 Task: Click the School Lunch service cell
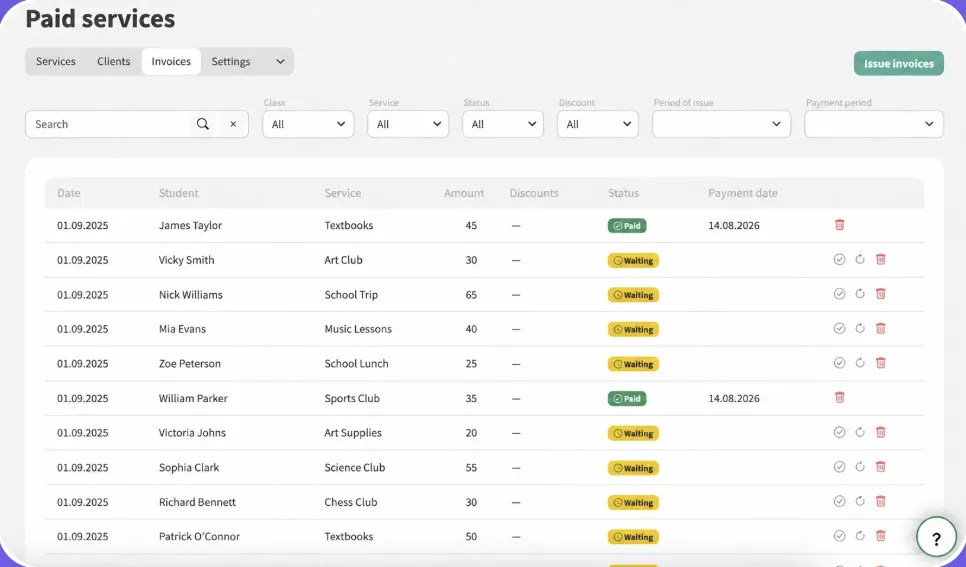point(356,364)
